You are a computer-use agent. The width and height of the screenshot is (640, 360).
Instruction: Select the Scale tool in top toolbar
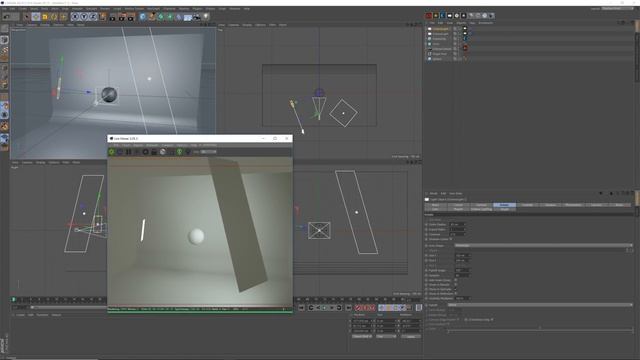pos(45,17)
